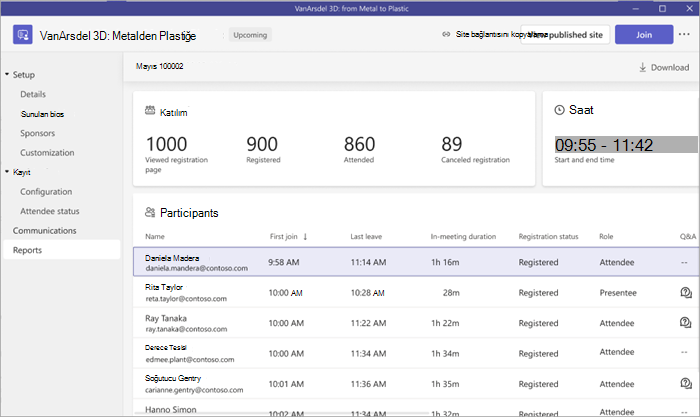Open Q&A icon for Rita Taylor
Viewport: 700px width, 417px height.
point(686,293)
